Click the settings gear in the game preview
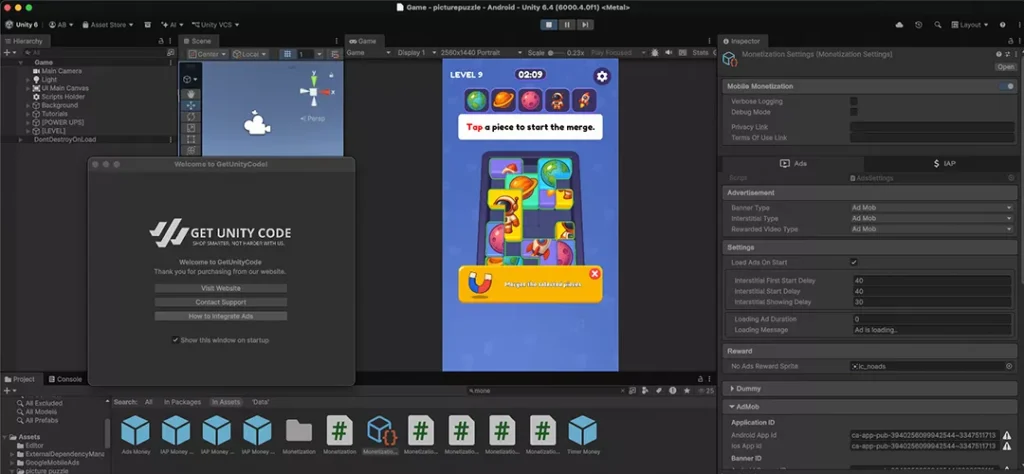This screenshot has height=474, width=1024. [601, 76]
